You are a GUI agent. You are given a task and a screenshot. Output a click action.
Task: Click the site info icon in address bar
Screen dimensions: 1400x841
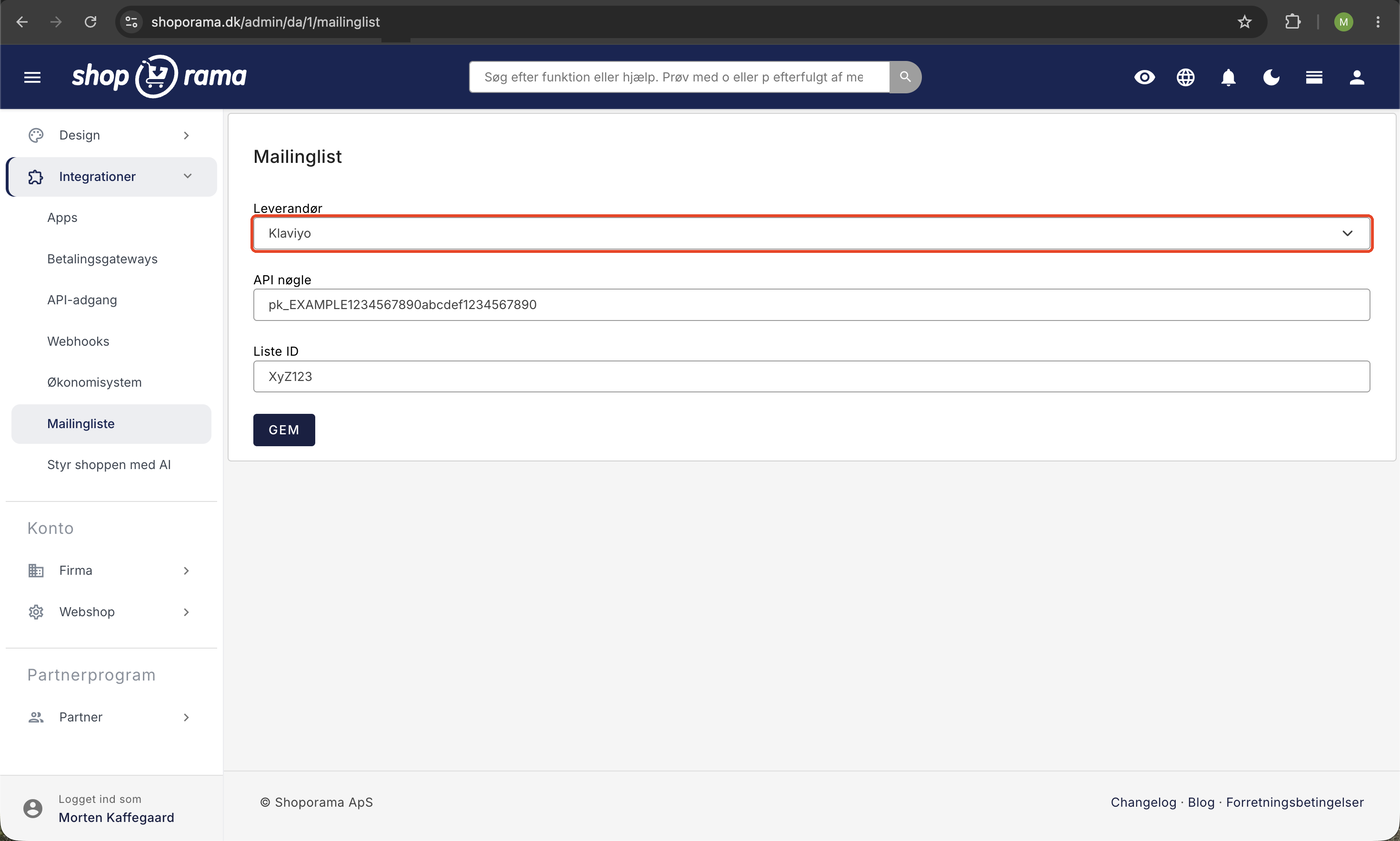[x=131, y=21]
